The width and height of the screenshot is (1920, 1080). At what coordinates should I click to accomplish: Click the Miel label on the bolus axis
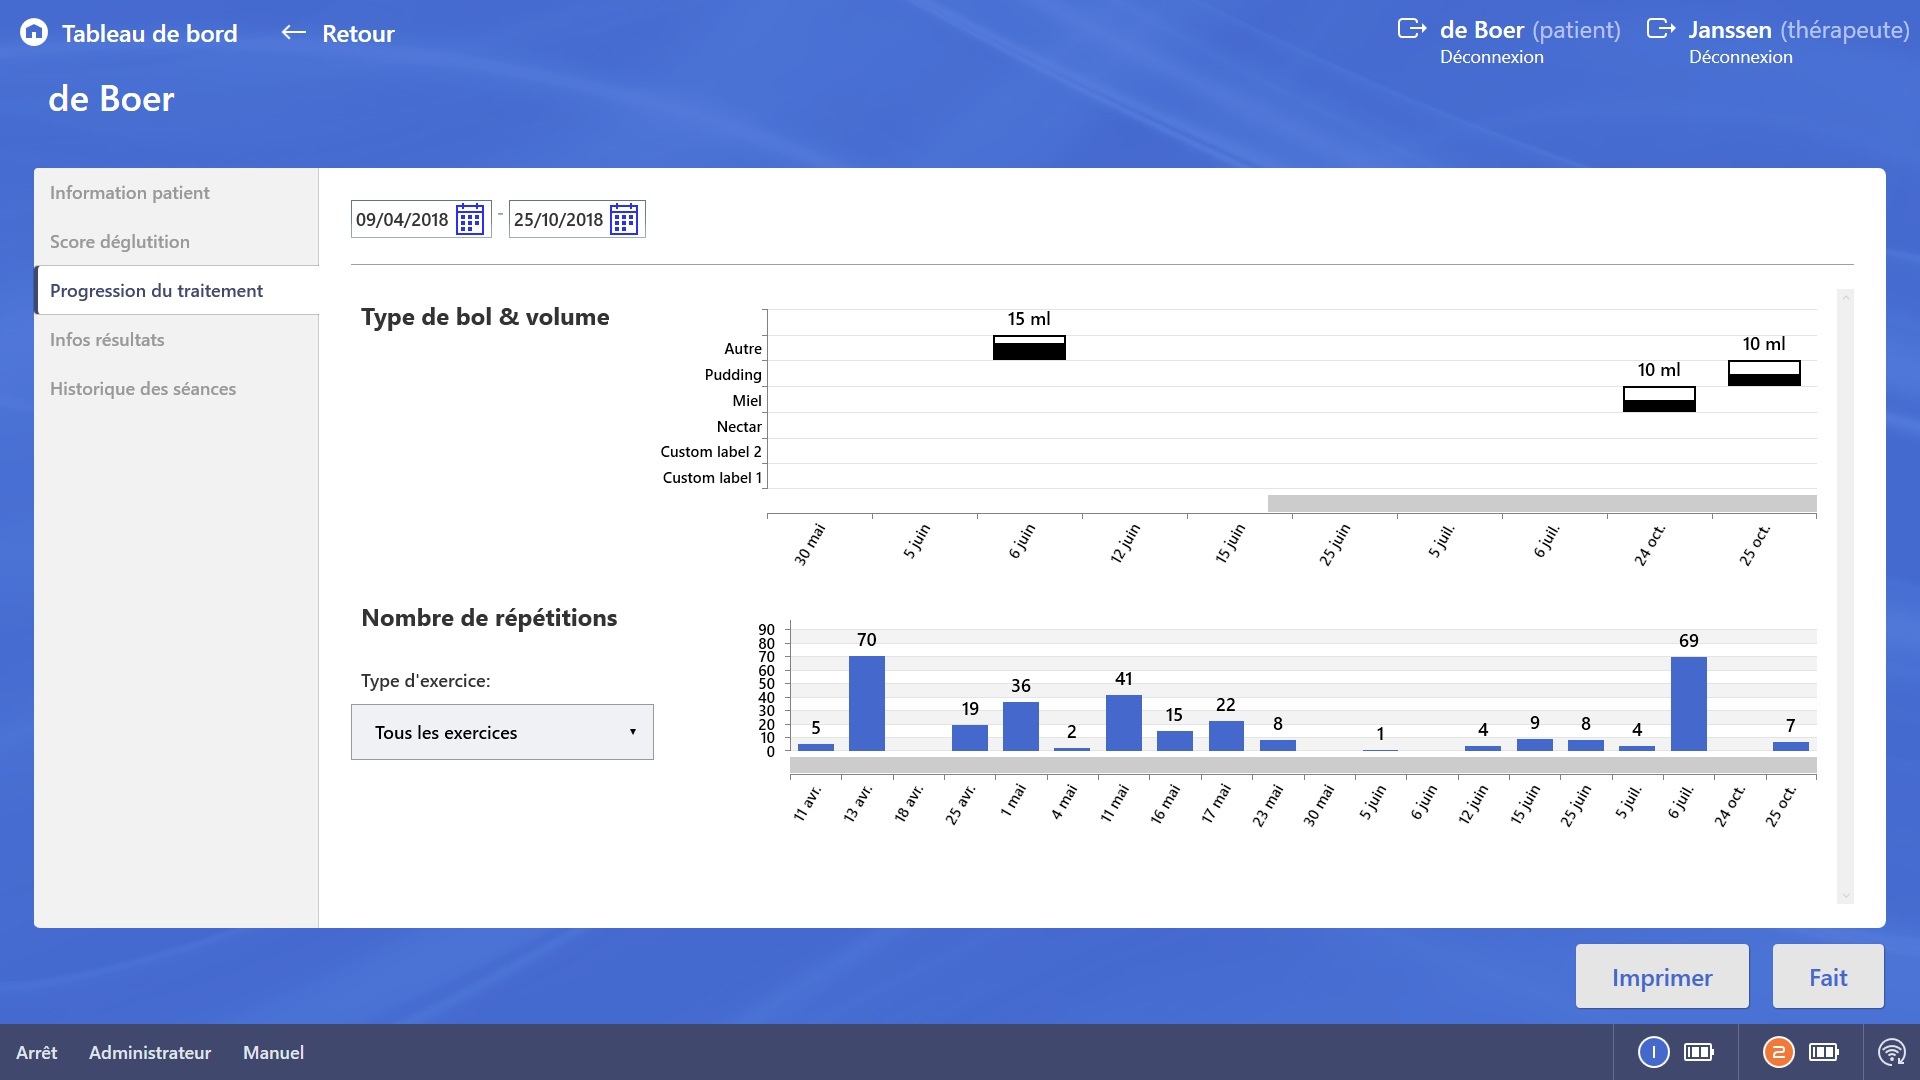(x=747, y=400)
